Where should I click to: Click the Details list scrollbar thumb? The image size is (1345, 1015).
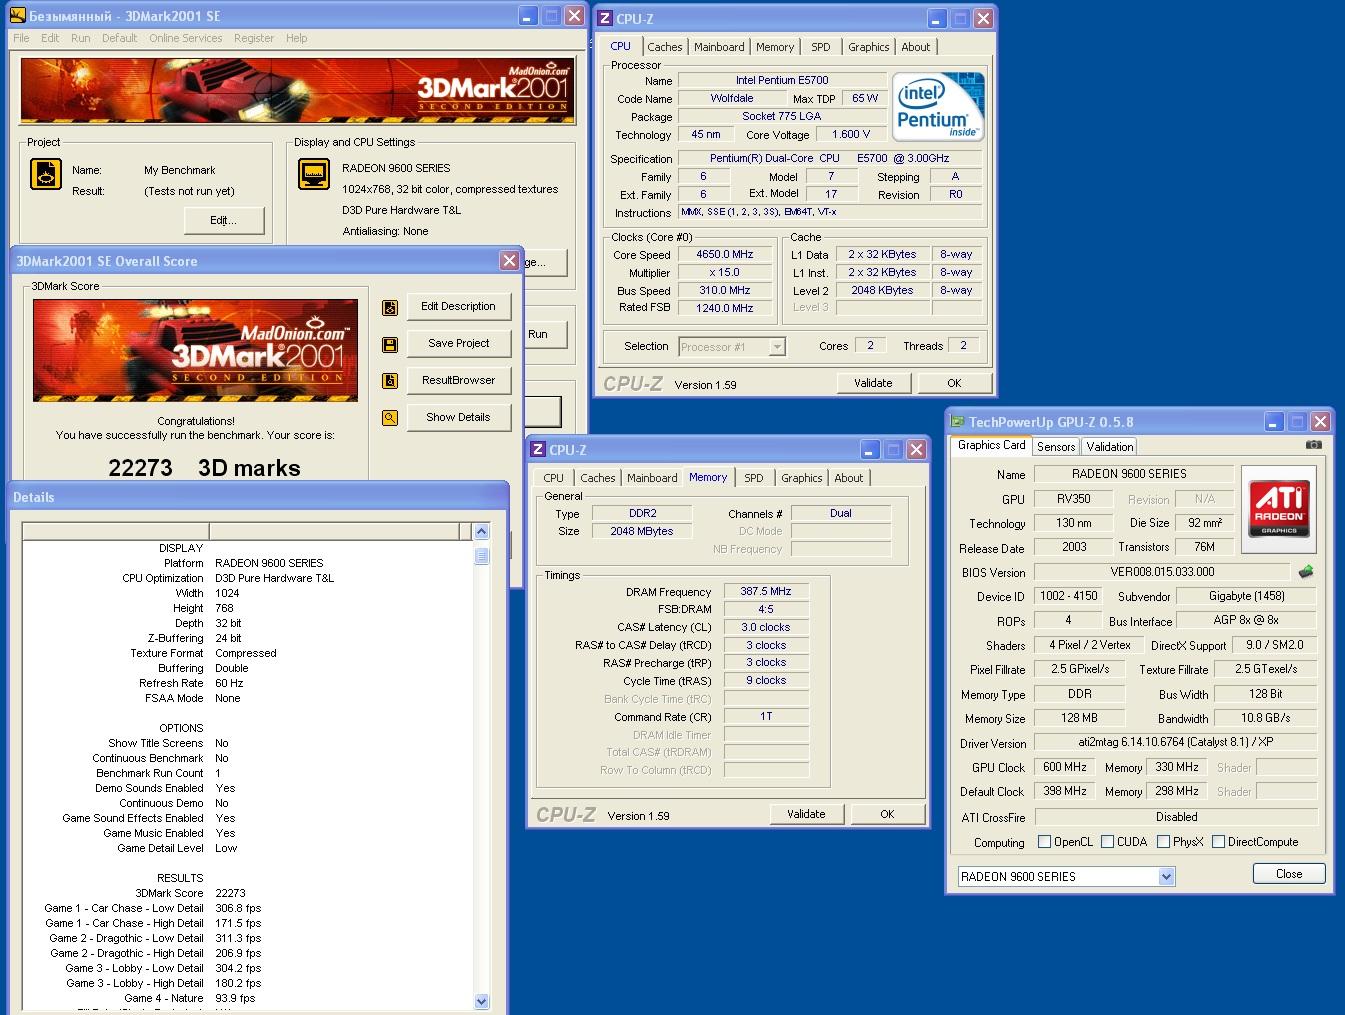coord(481,556)
